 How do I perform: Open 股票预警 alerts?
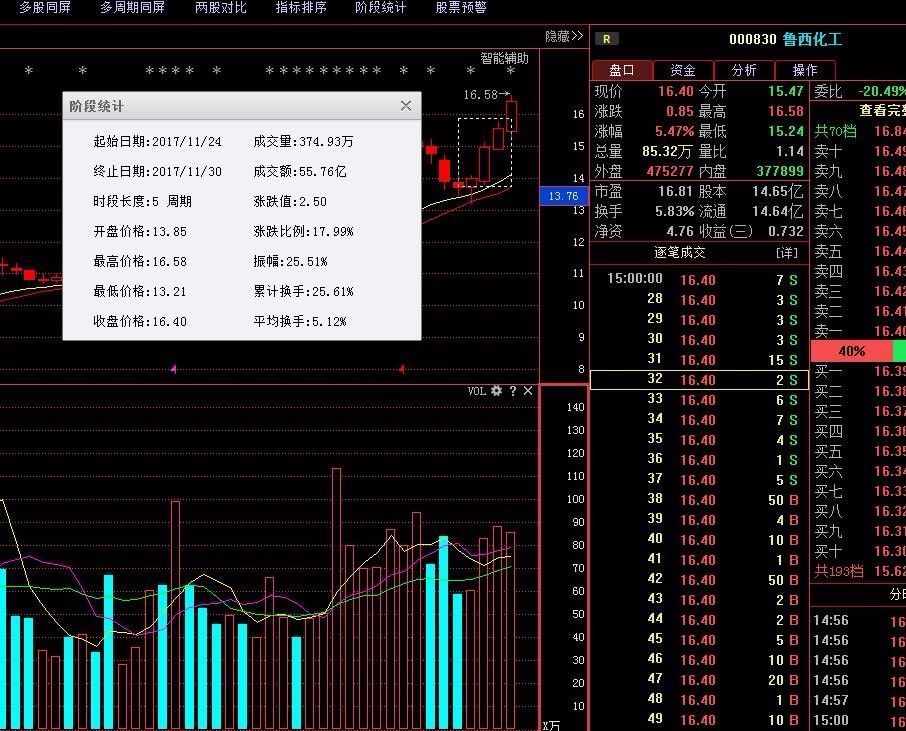click(461, 8)
